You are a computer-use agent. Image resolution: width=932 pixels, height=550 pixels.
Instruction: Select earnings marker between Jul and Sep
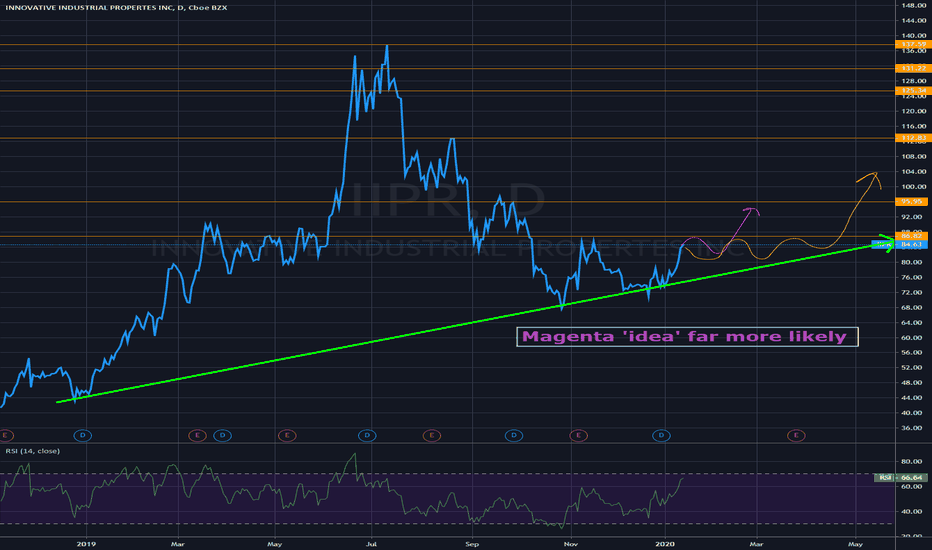432,435
